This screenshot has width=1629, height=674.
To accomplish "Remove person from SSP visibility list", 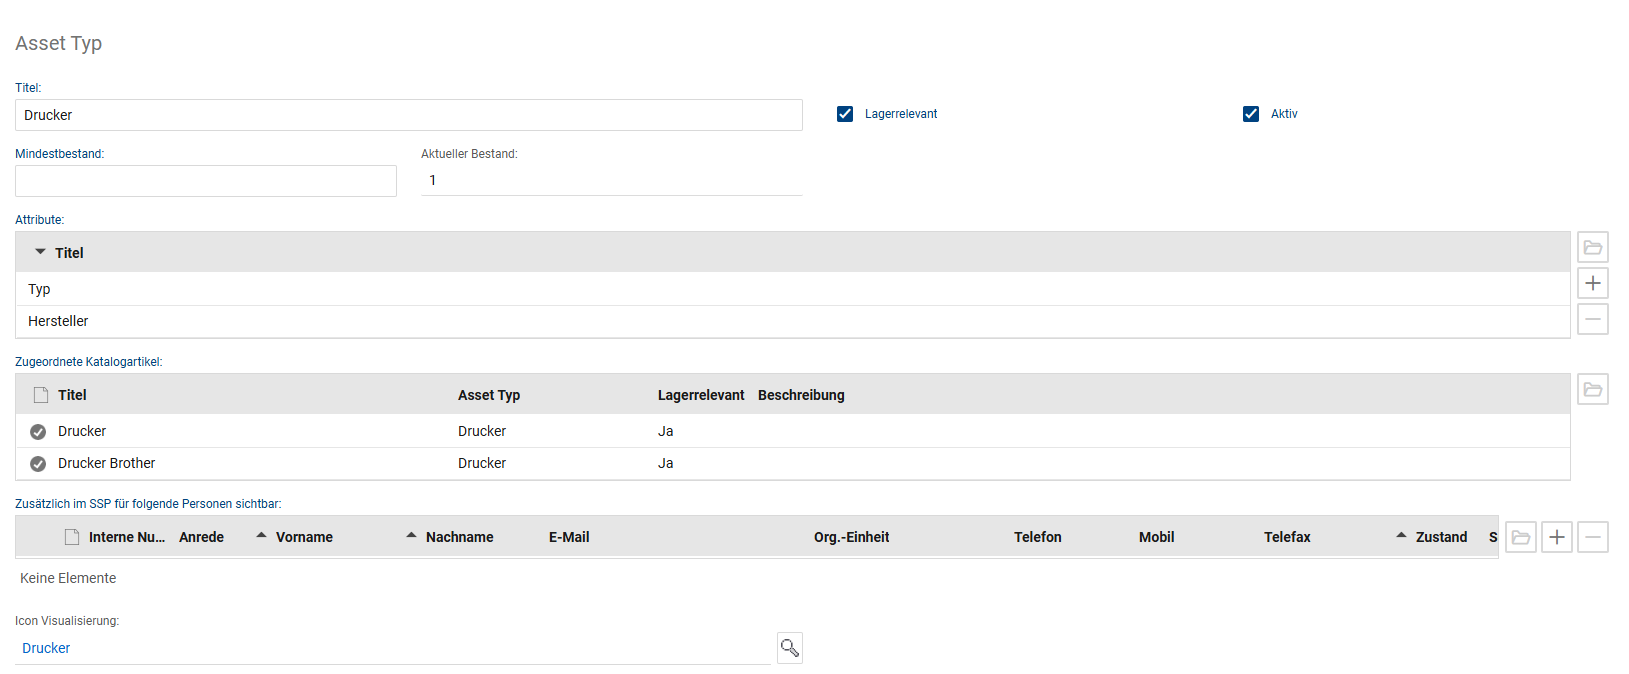I will pos(1593,537).
